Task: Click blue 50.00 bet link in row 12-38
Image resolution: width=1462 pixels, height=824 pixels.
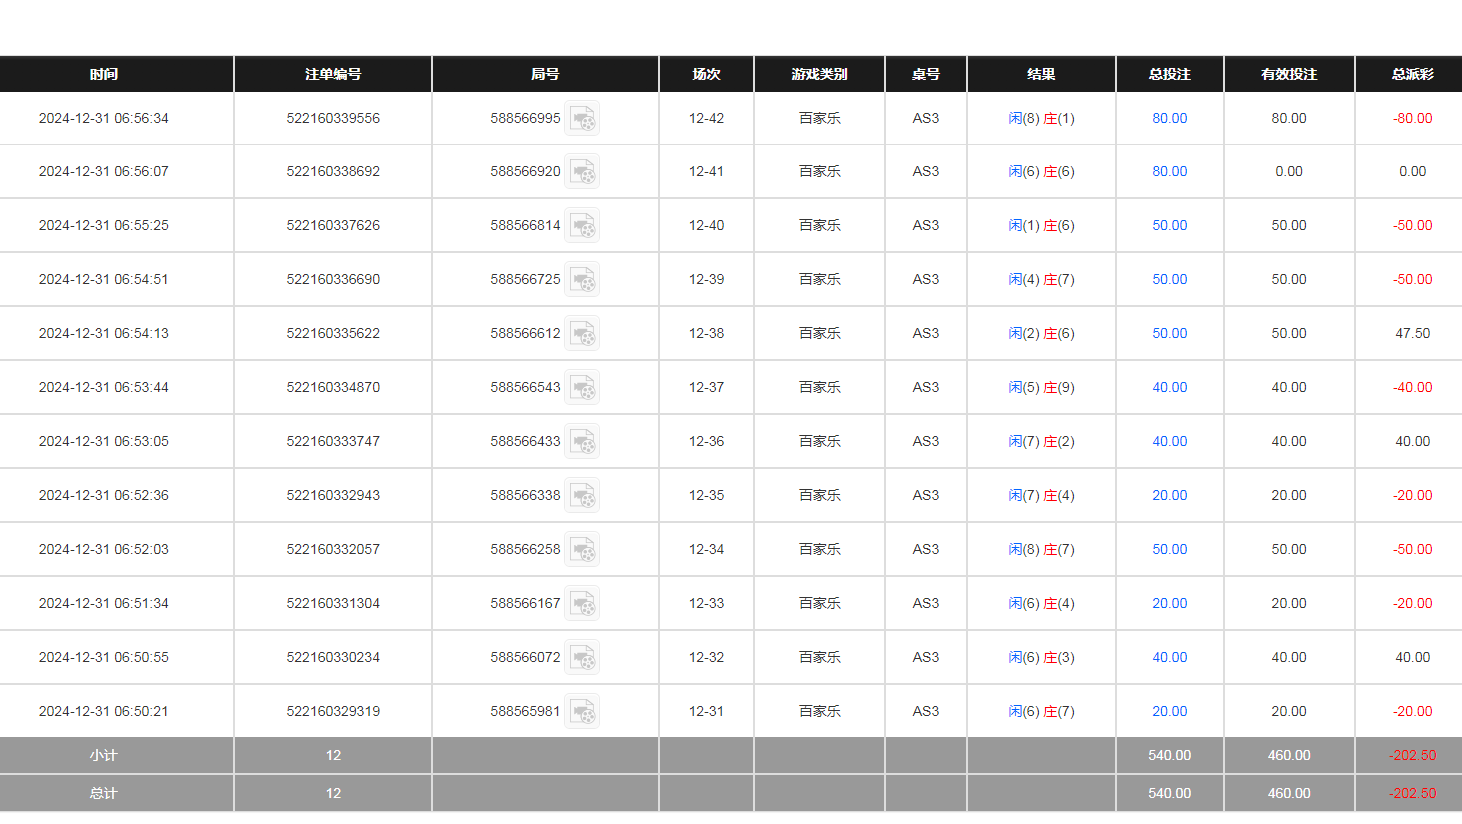Action: (x=1169, y=333)
